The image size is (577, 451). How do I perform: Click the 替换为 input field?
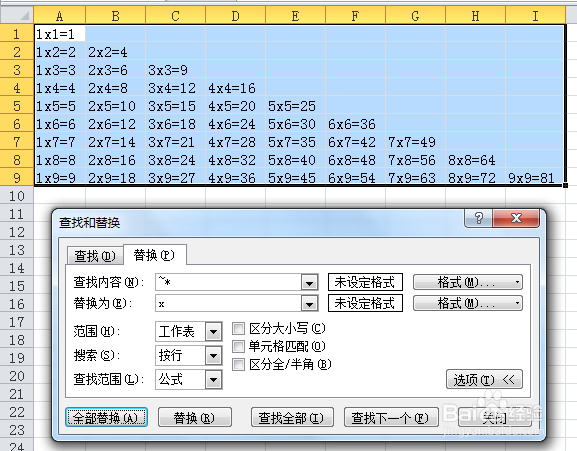pyautogui.click(x=229, y=303)
